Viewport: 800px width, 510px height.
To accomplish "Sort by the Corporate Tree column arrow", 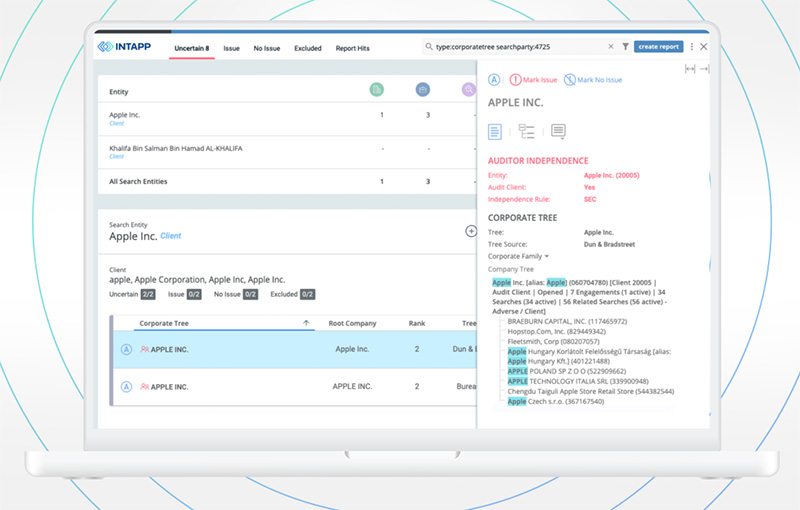I will tap(306, 323).
